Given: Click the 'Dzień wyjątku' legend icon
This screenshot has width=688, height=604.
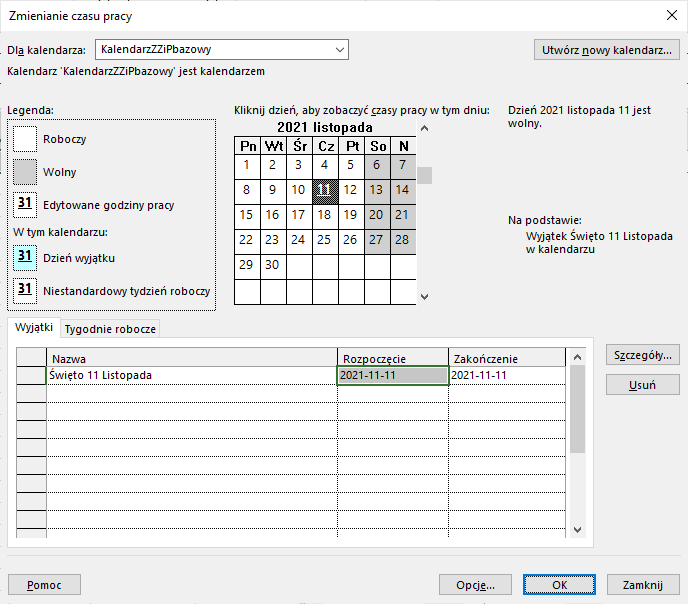Looking at the screenshot, I should (x=25, y=257).
